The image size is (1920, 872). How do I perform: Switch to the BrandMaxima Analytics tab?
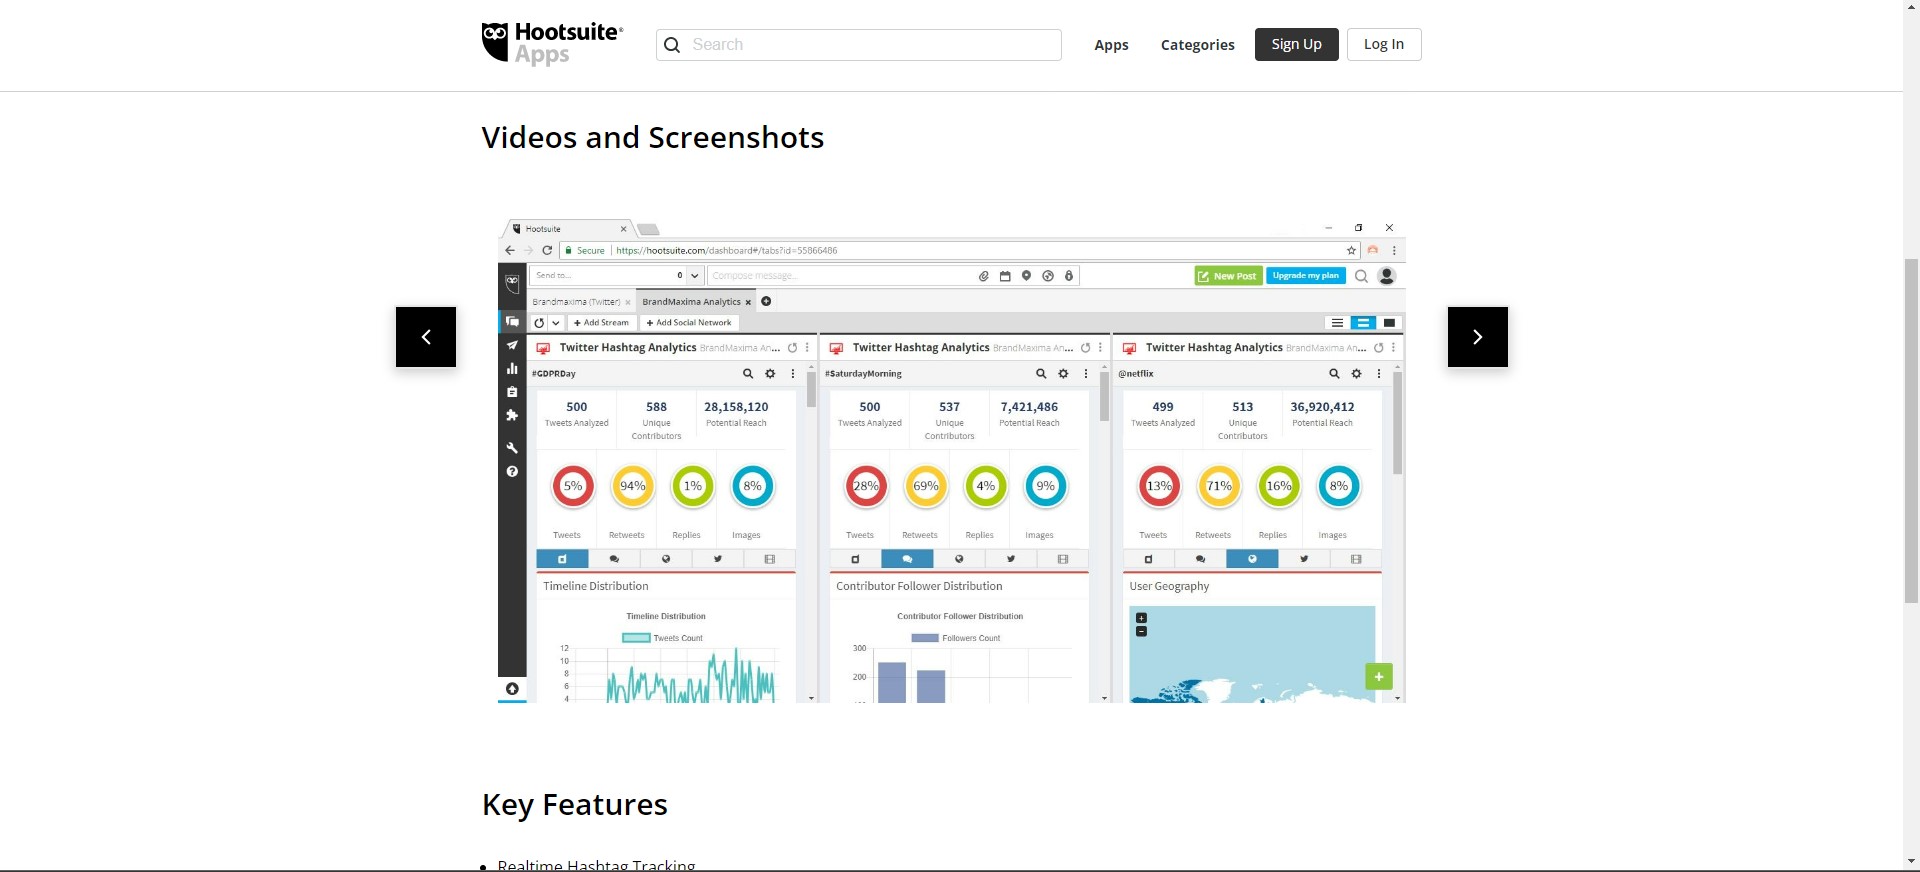[x=696, y=301]
